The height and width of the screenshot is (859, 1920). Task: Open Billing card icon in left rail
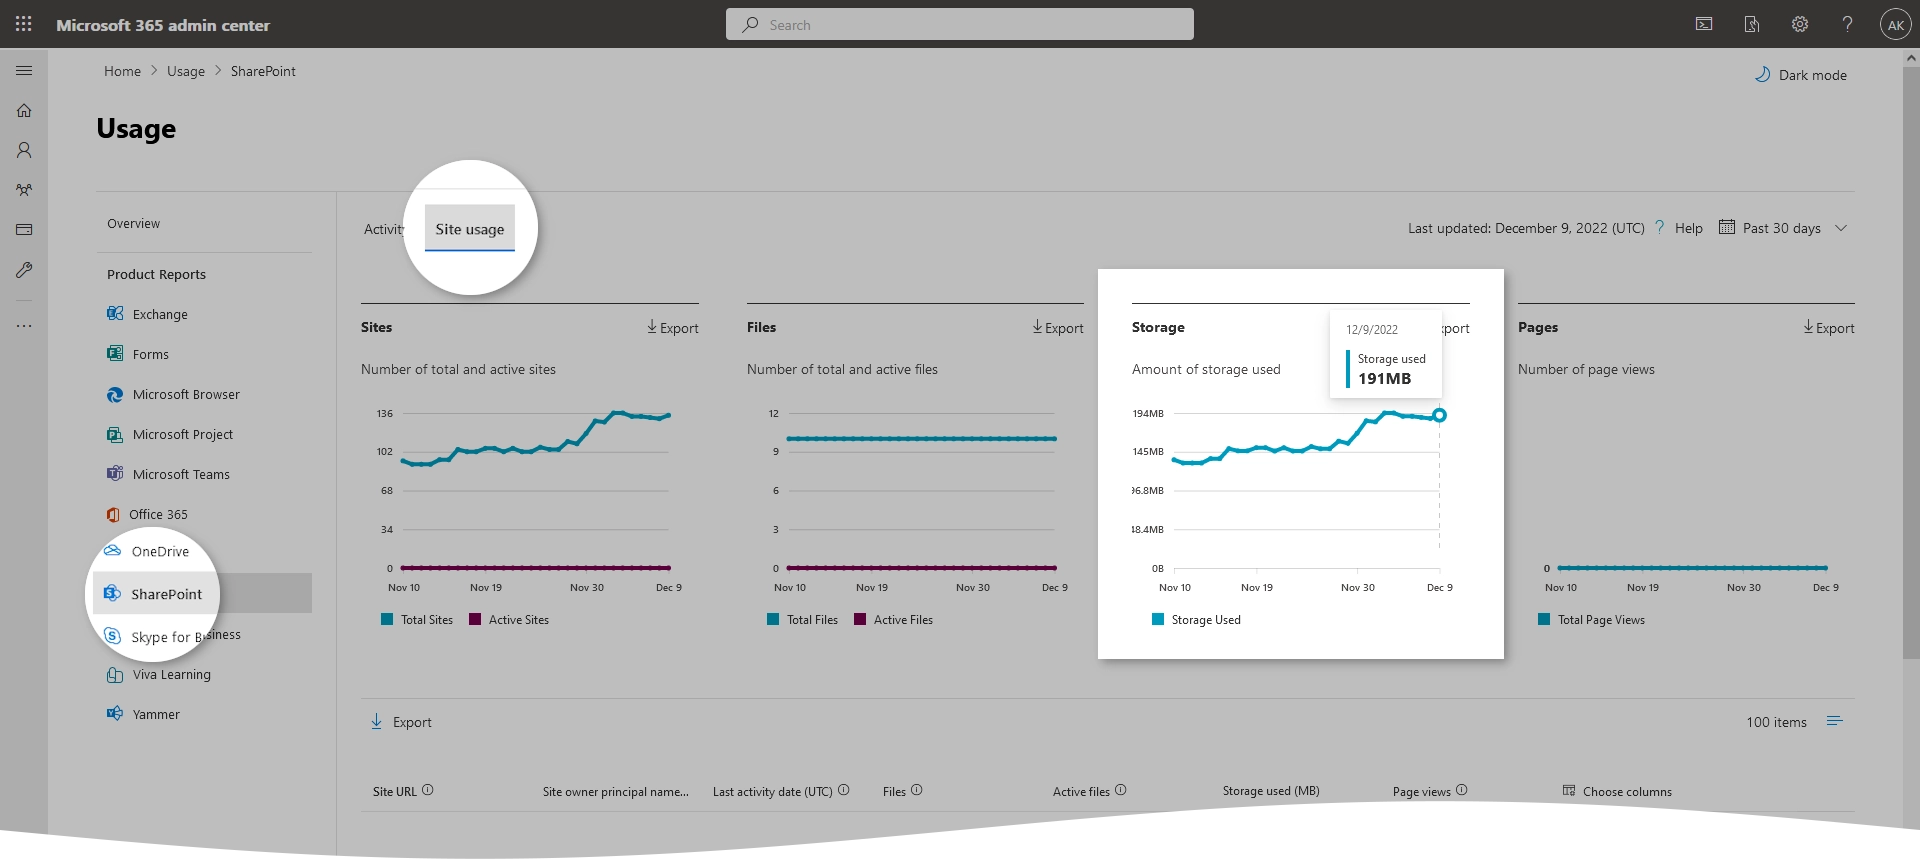coord(24,230)
